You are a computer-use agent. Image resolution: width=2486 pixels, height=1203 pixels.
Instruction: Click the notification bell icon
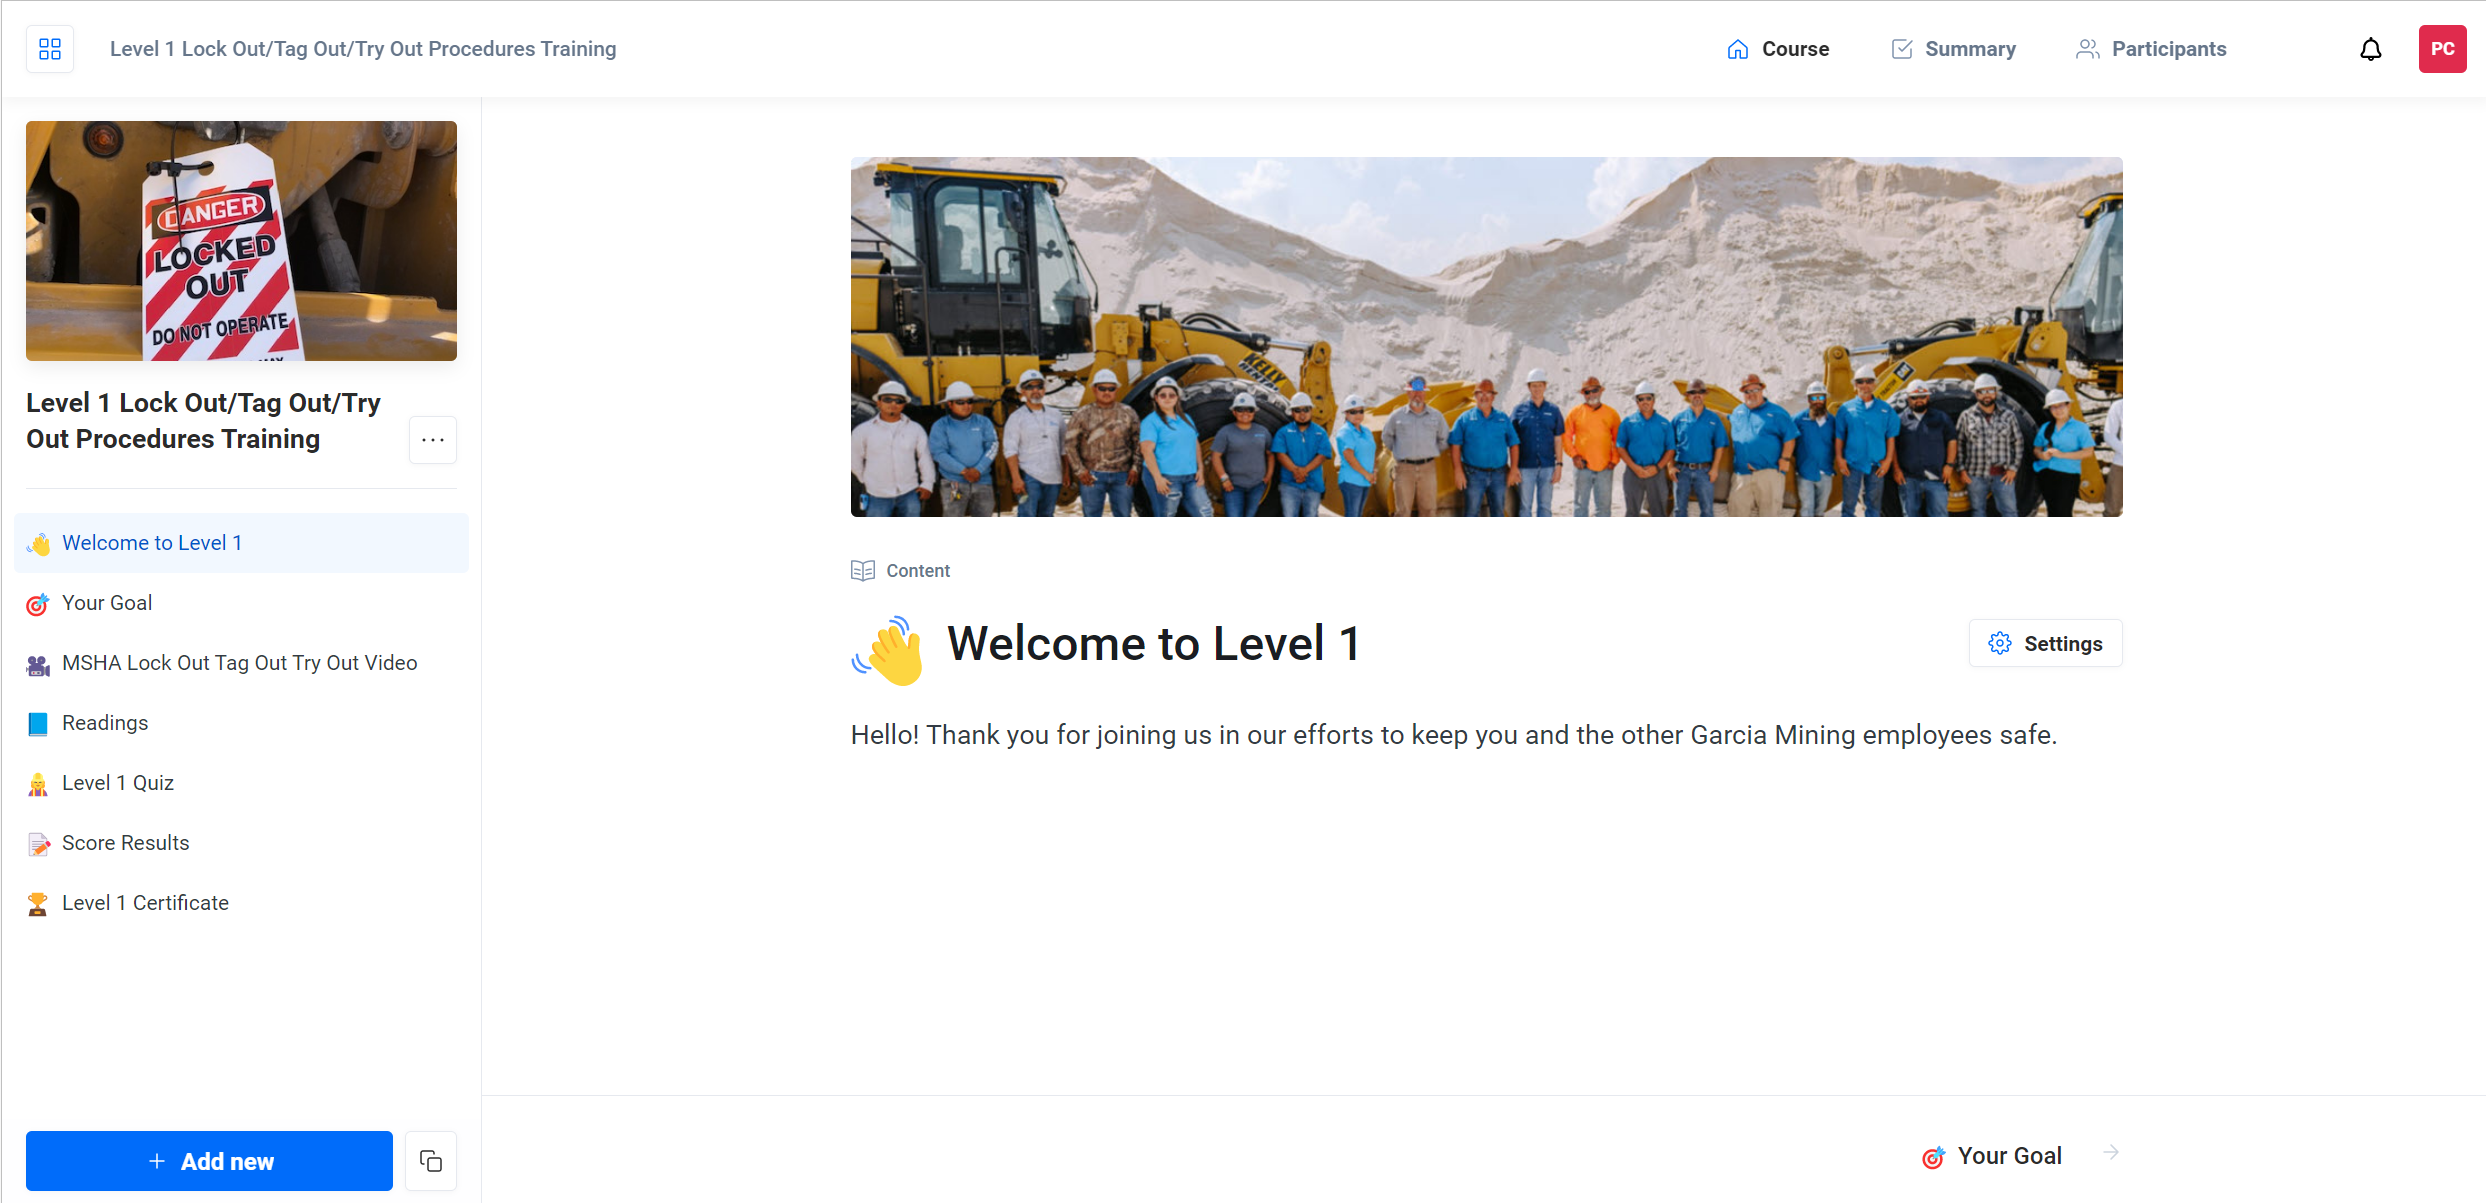[2370, 49]
